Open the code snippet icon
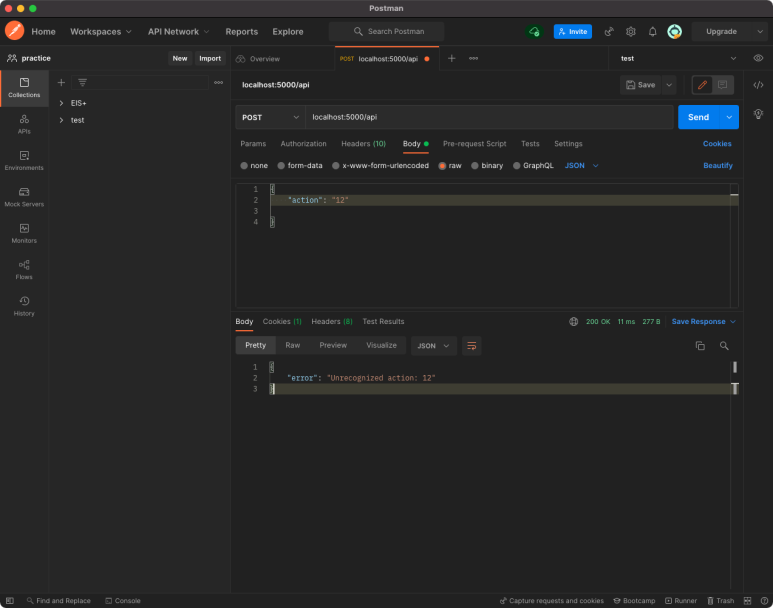773x608 pixels. (x=758, y=85)
